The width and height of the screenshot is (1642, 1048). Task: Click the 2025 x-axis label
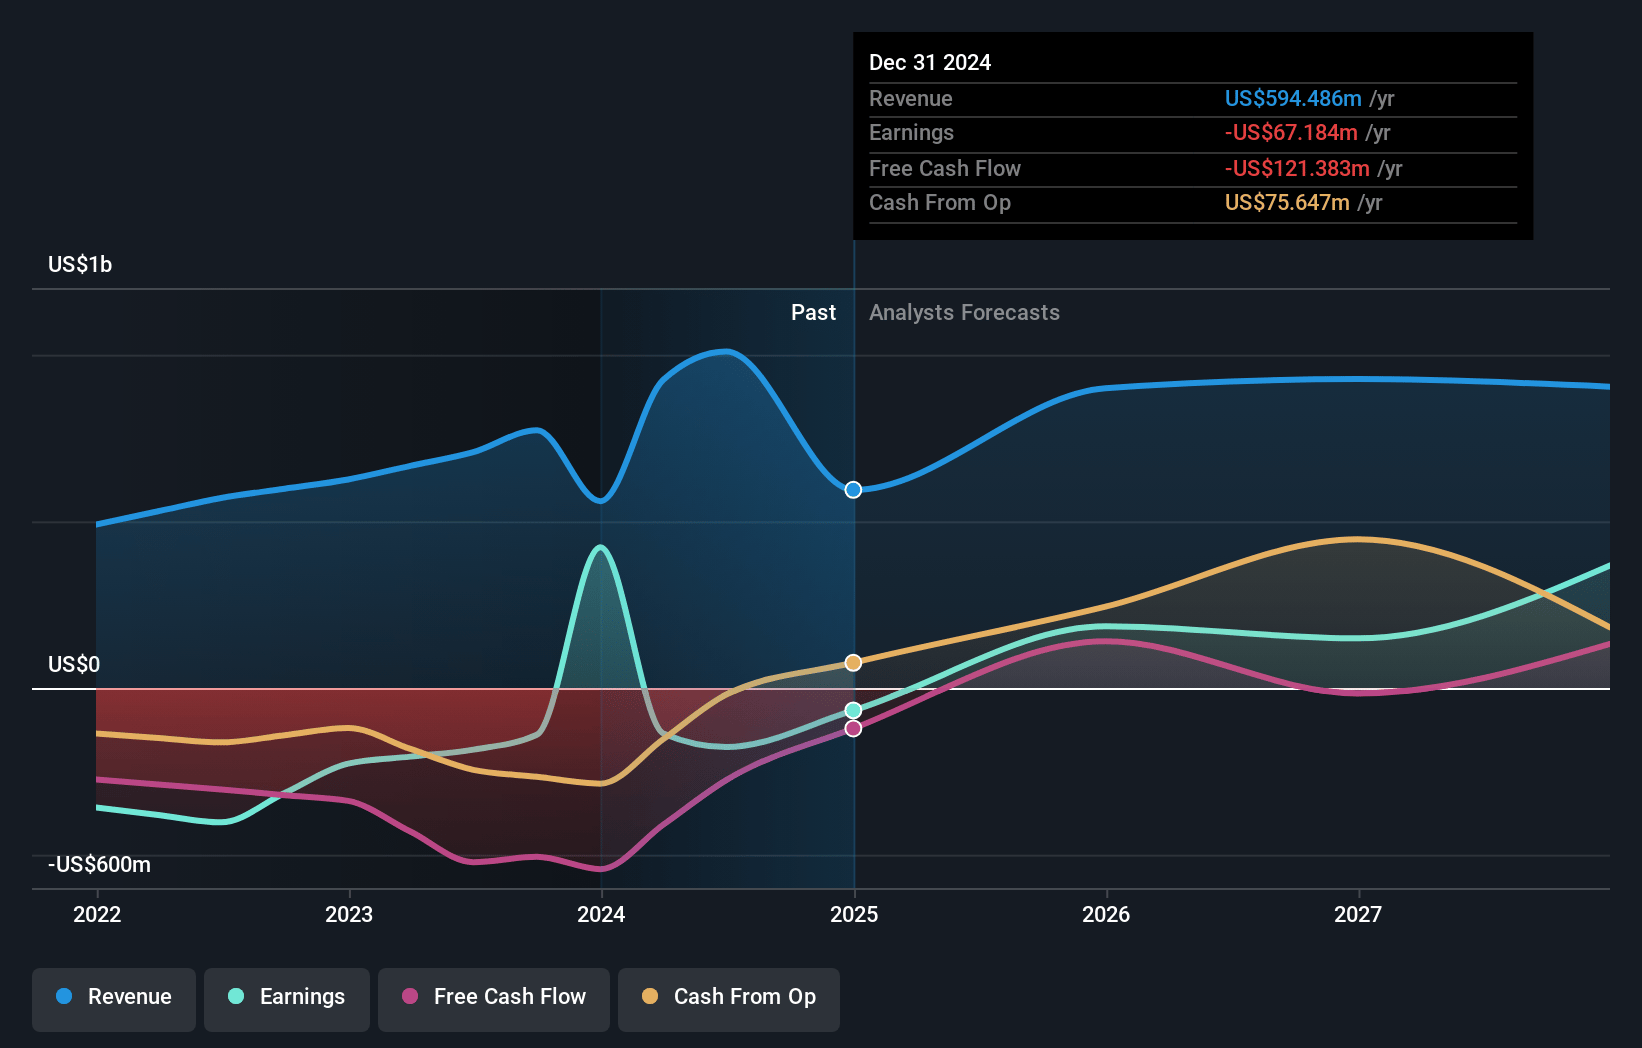pos(854,914)
